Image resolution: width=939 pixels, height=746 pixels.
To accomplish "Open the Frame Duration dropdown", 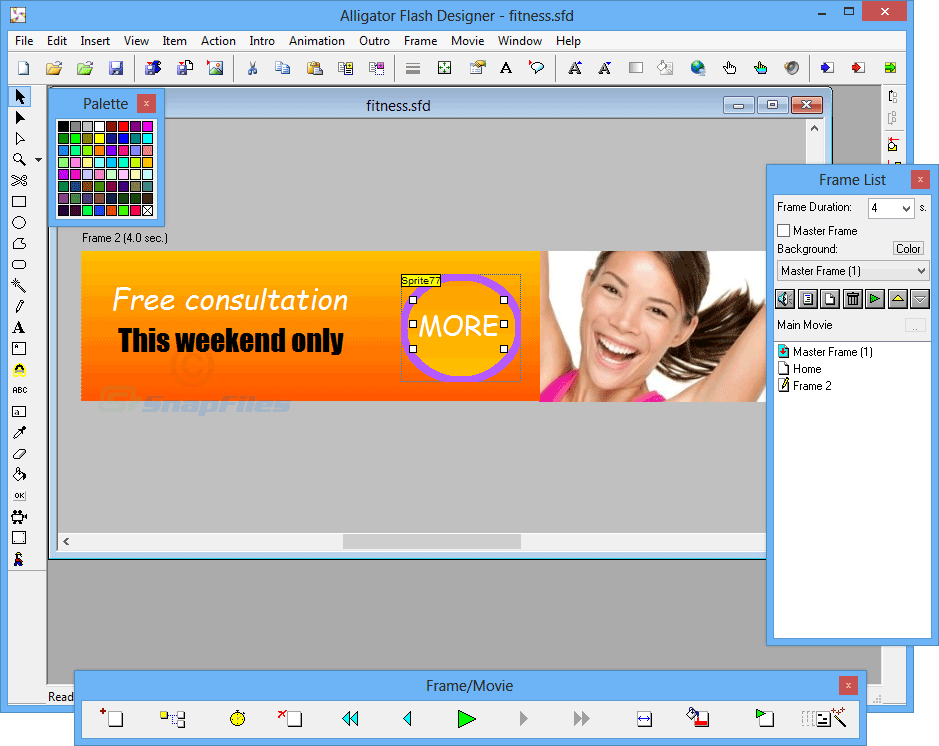I will click(904, 207).
